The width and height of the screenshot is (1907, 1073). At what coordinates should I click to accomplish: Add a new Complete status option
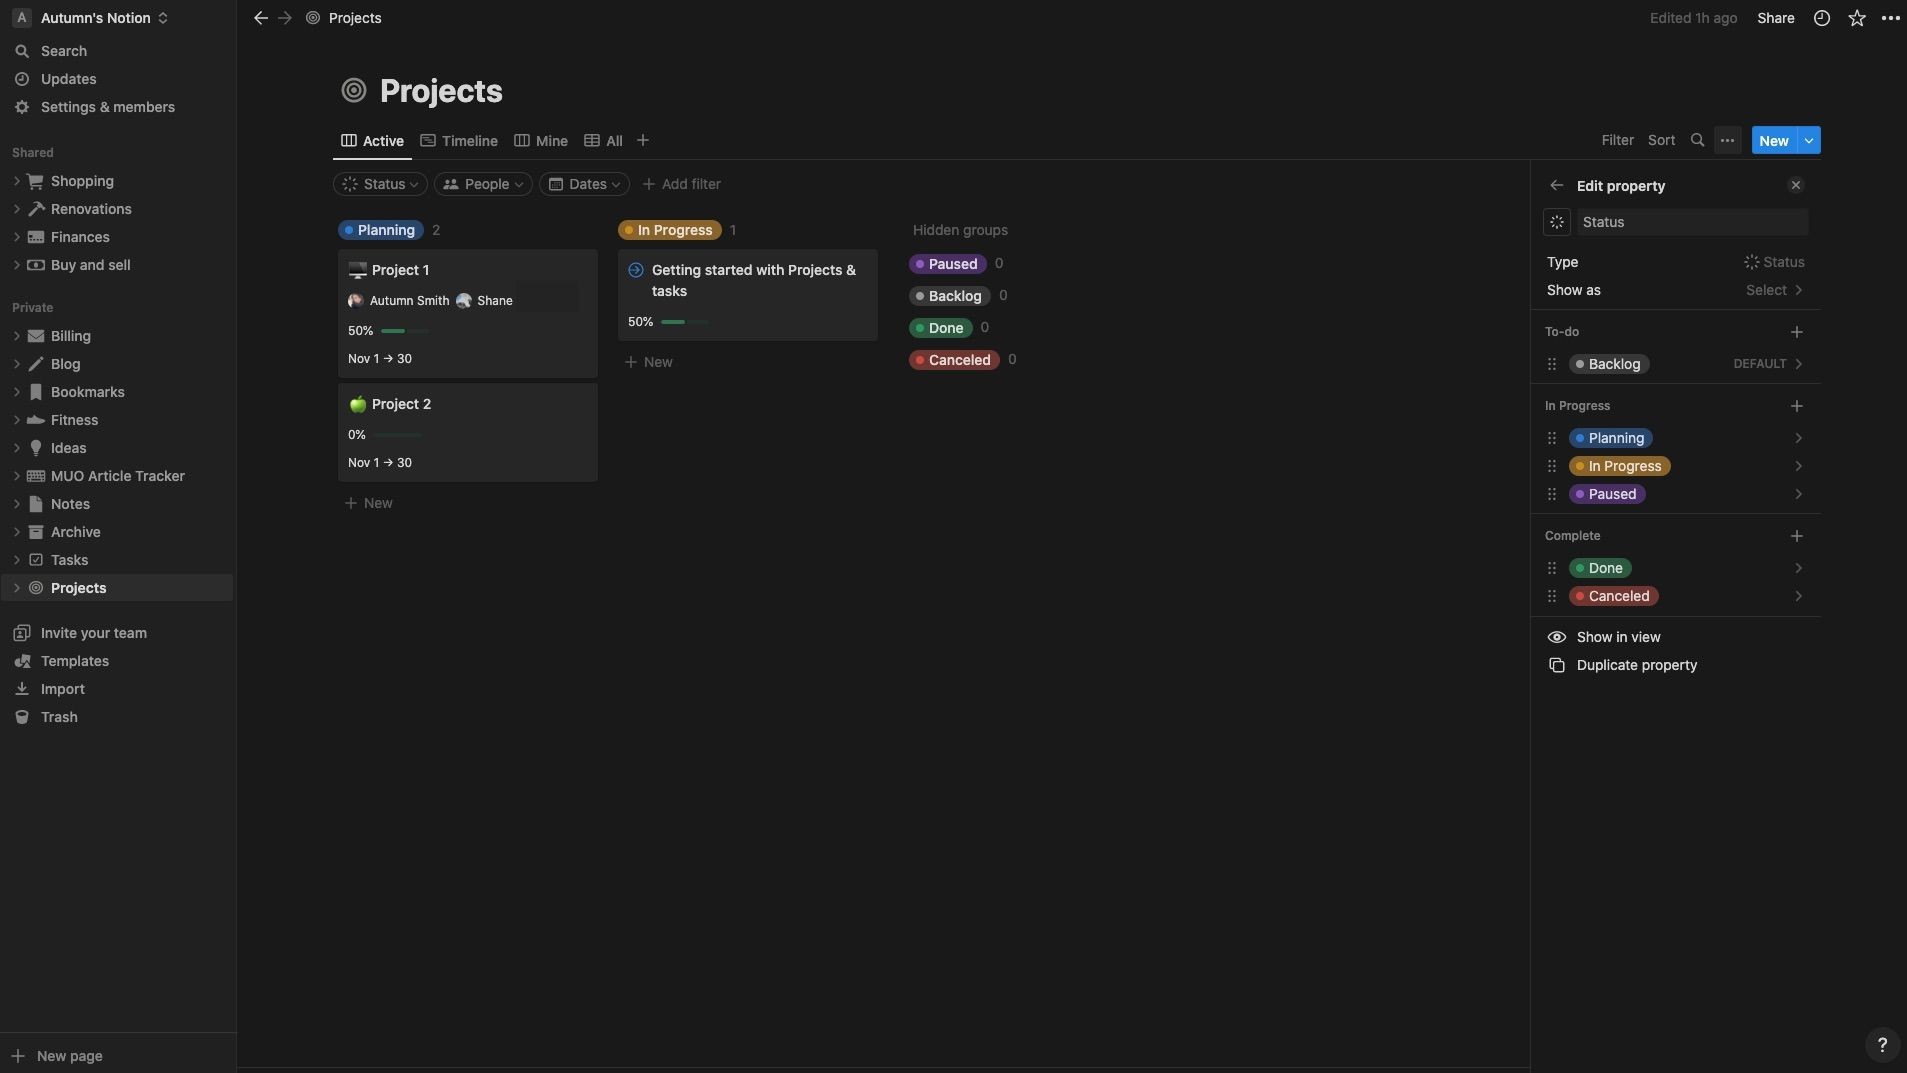pyautogui.click(x=1797, y=535)
